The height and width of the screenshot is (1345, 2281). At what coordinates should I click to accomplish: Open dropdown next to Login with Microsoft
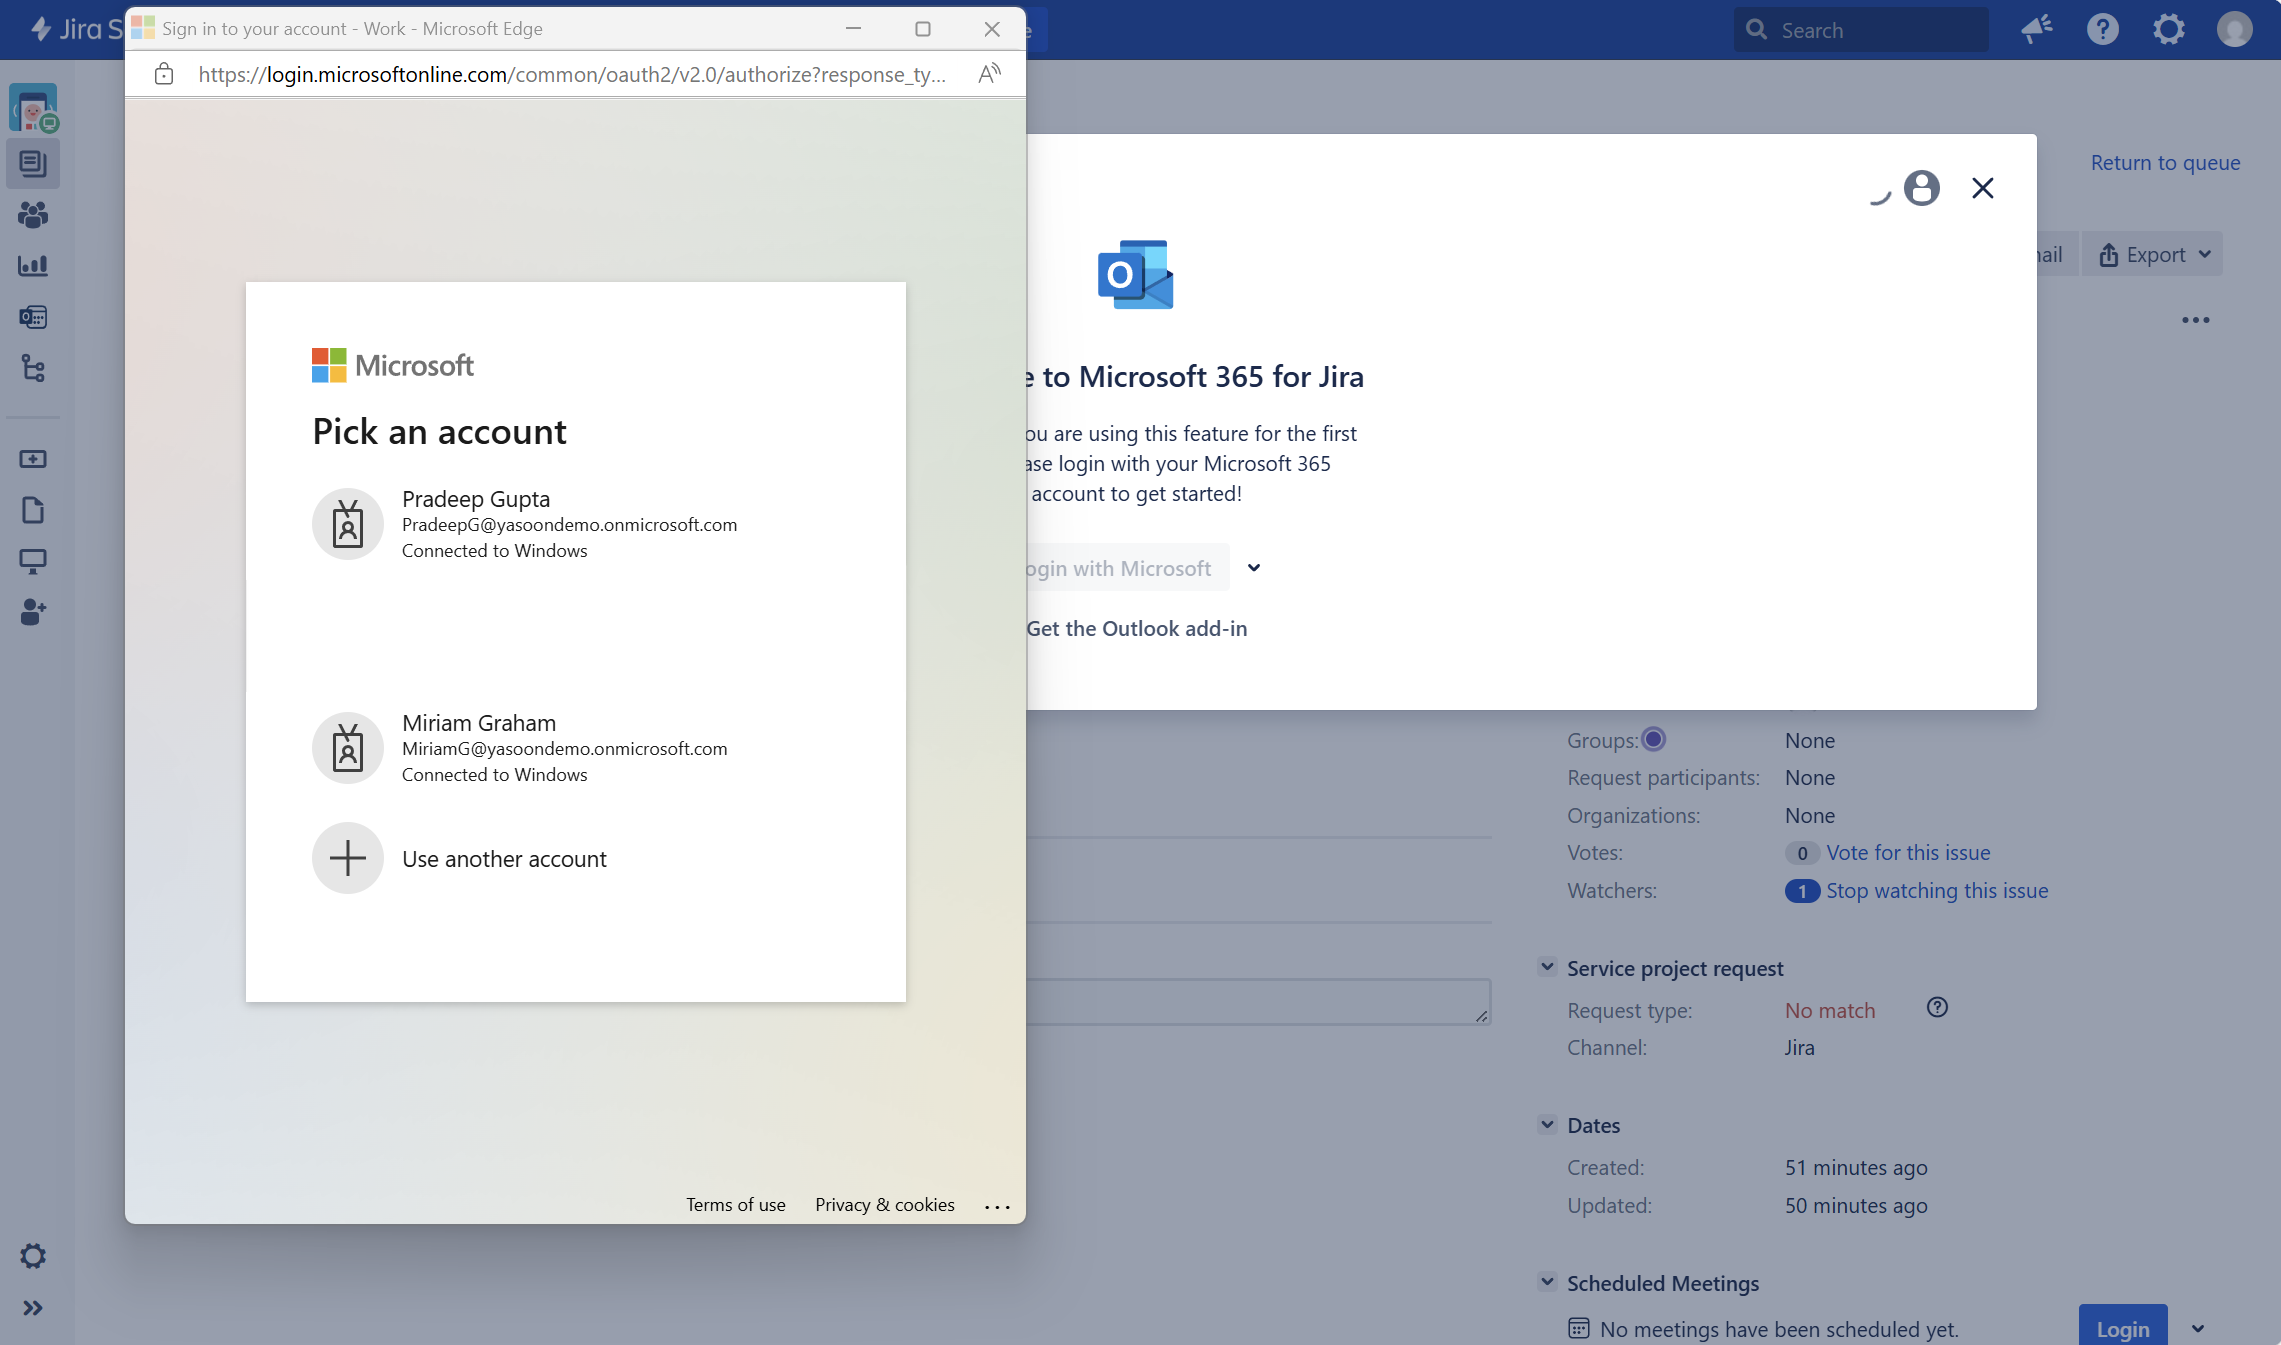click(1254, 568)
